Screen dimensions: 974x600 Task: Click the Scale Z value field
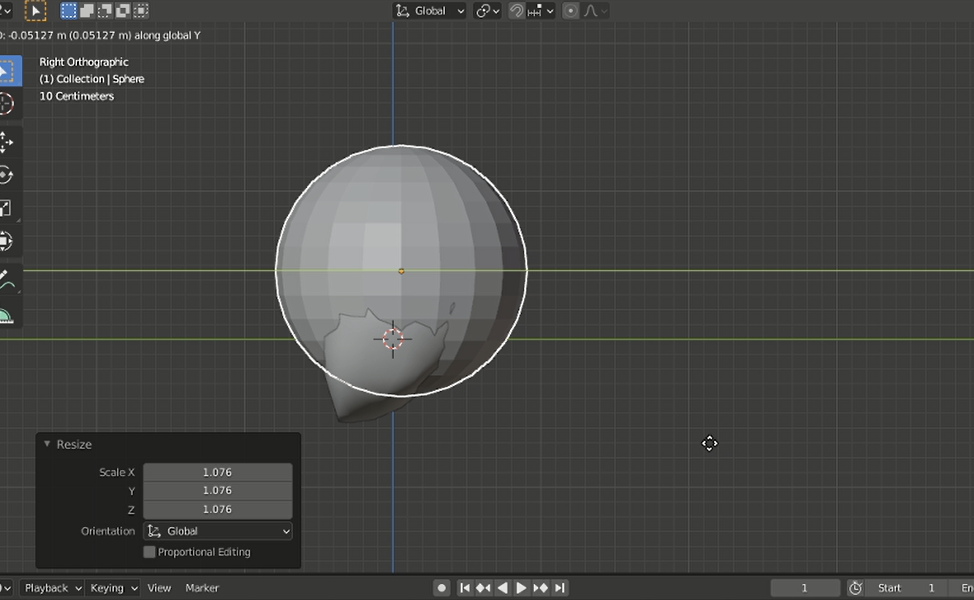(217, 509)
